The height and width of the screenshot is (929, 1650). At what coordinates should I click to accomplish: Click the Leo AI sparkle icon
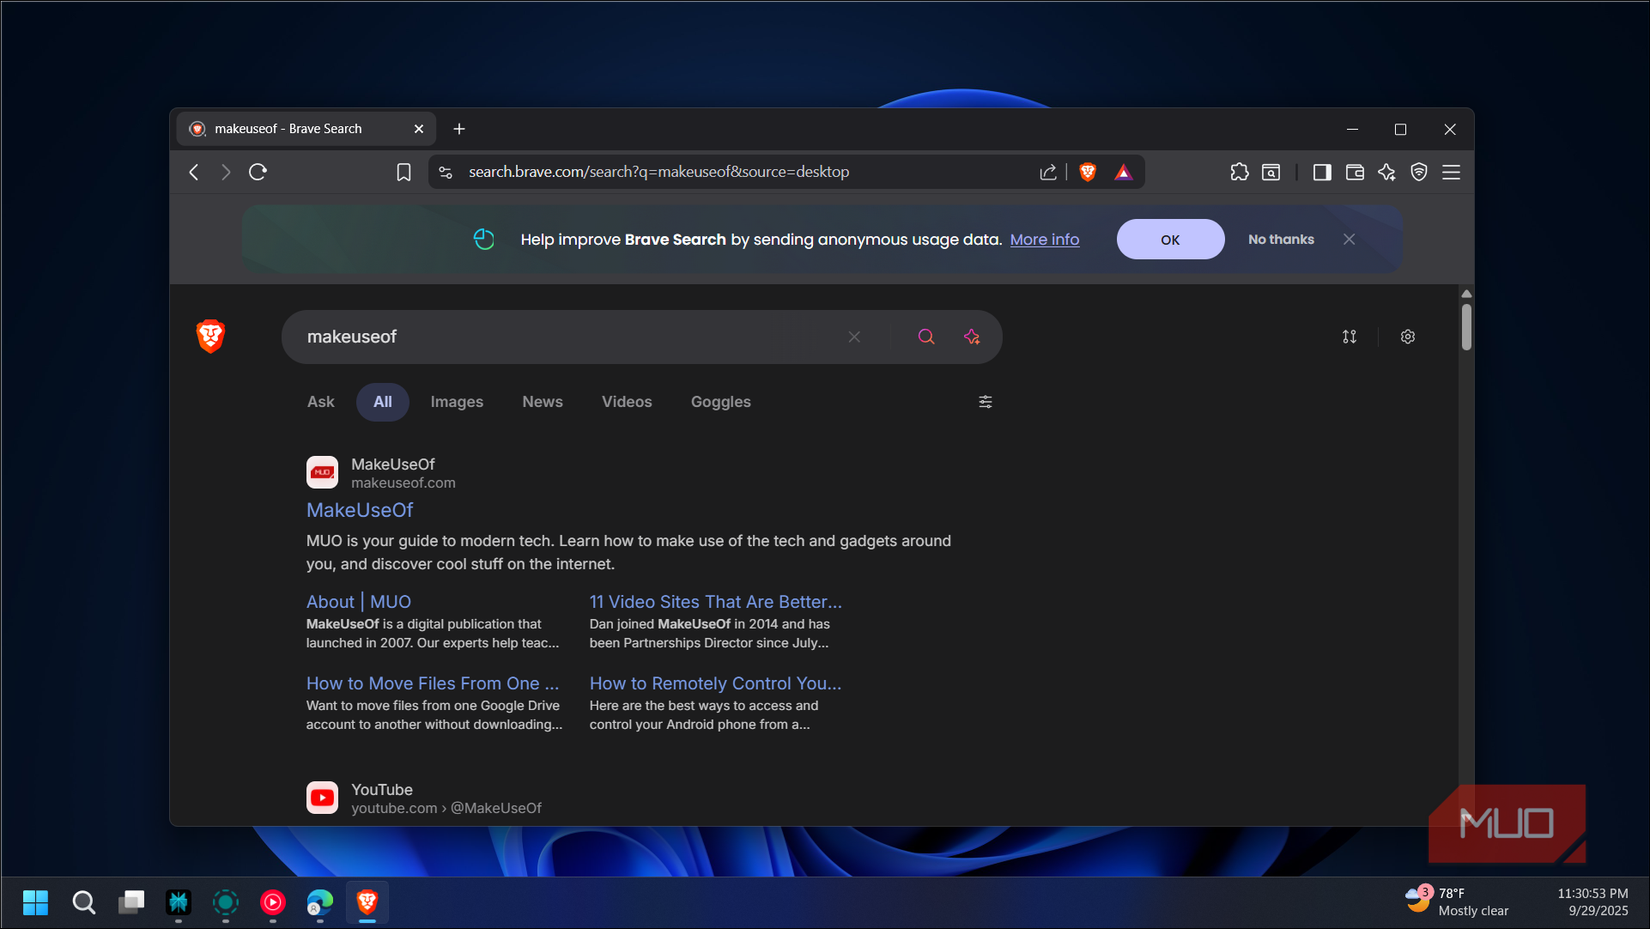(1387, 172)
